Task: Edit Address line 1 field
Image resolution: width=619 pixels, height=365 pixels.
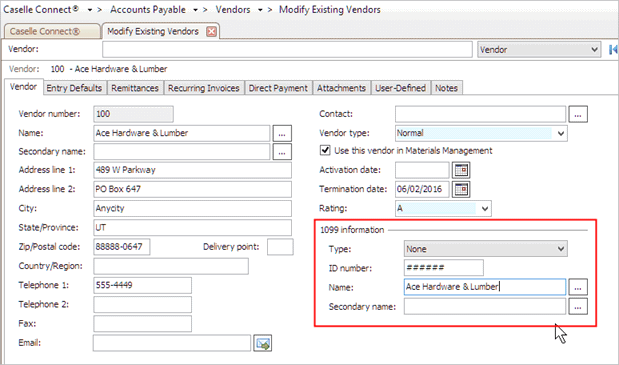Action: click(193, 170)
